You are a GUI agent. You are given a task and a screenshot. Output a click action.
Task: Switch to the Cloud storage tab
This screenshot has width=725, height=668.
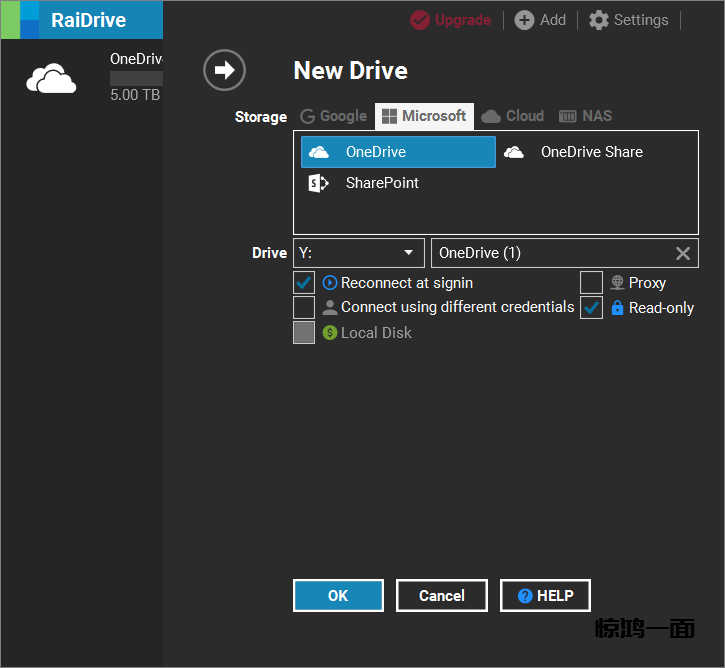[512, 116]
